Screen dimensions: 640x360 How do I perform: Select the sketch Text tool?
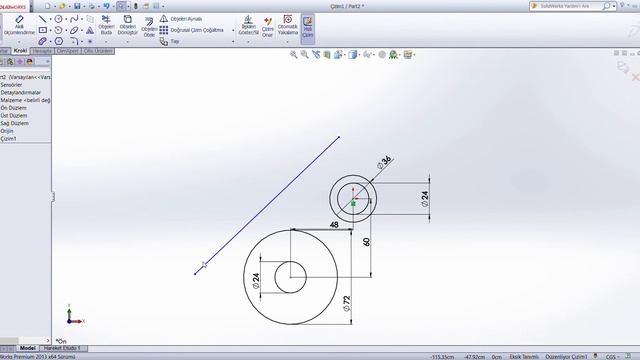click(x=90, y=30)
